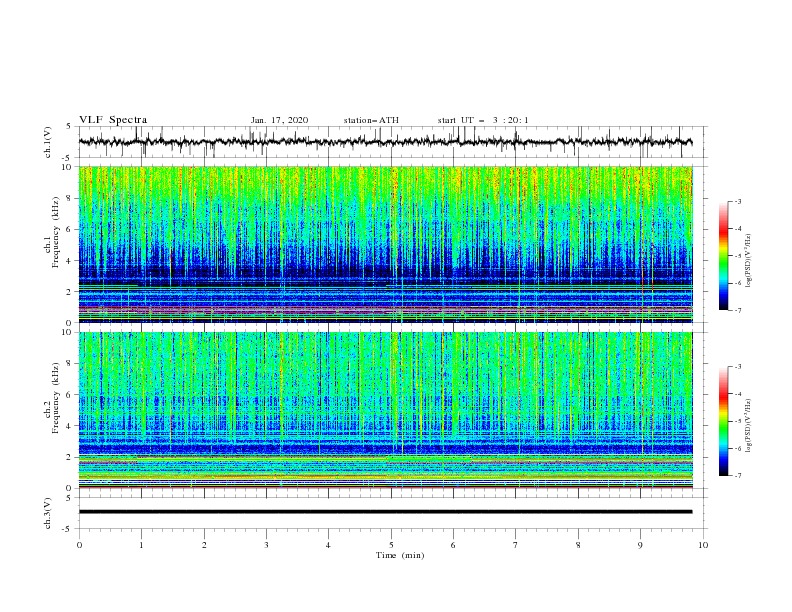This screenshot has width=792, height=612.
Task: Click the "Time (min)" axis label
Action: coord(400,555)
